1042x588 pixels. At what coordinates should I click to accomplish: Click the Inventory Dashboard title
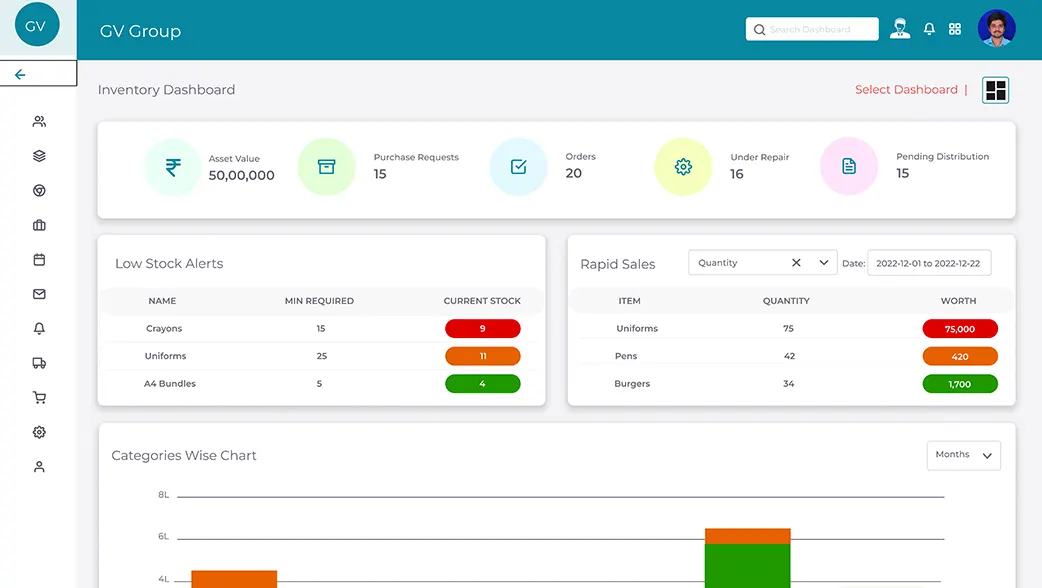click(x=166, y=90)
